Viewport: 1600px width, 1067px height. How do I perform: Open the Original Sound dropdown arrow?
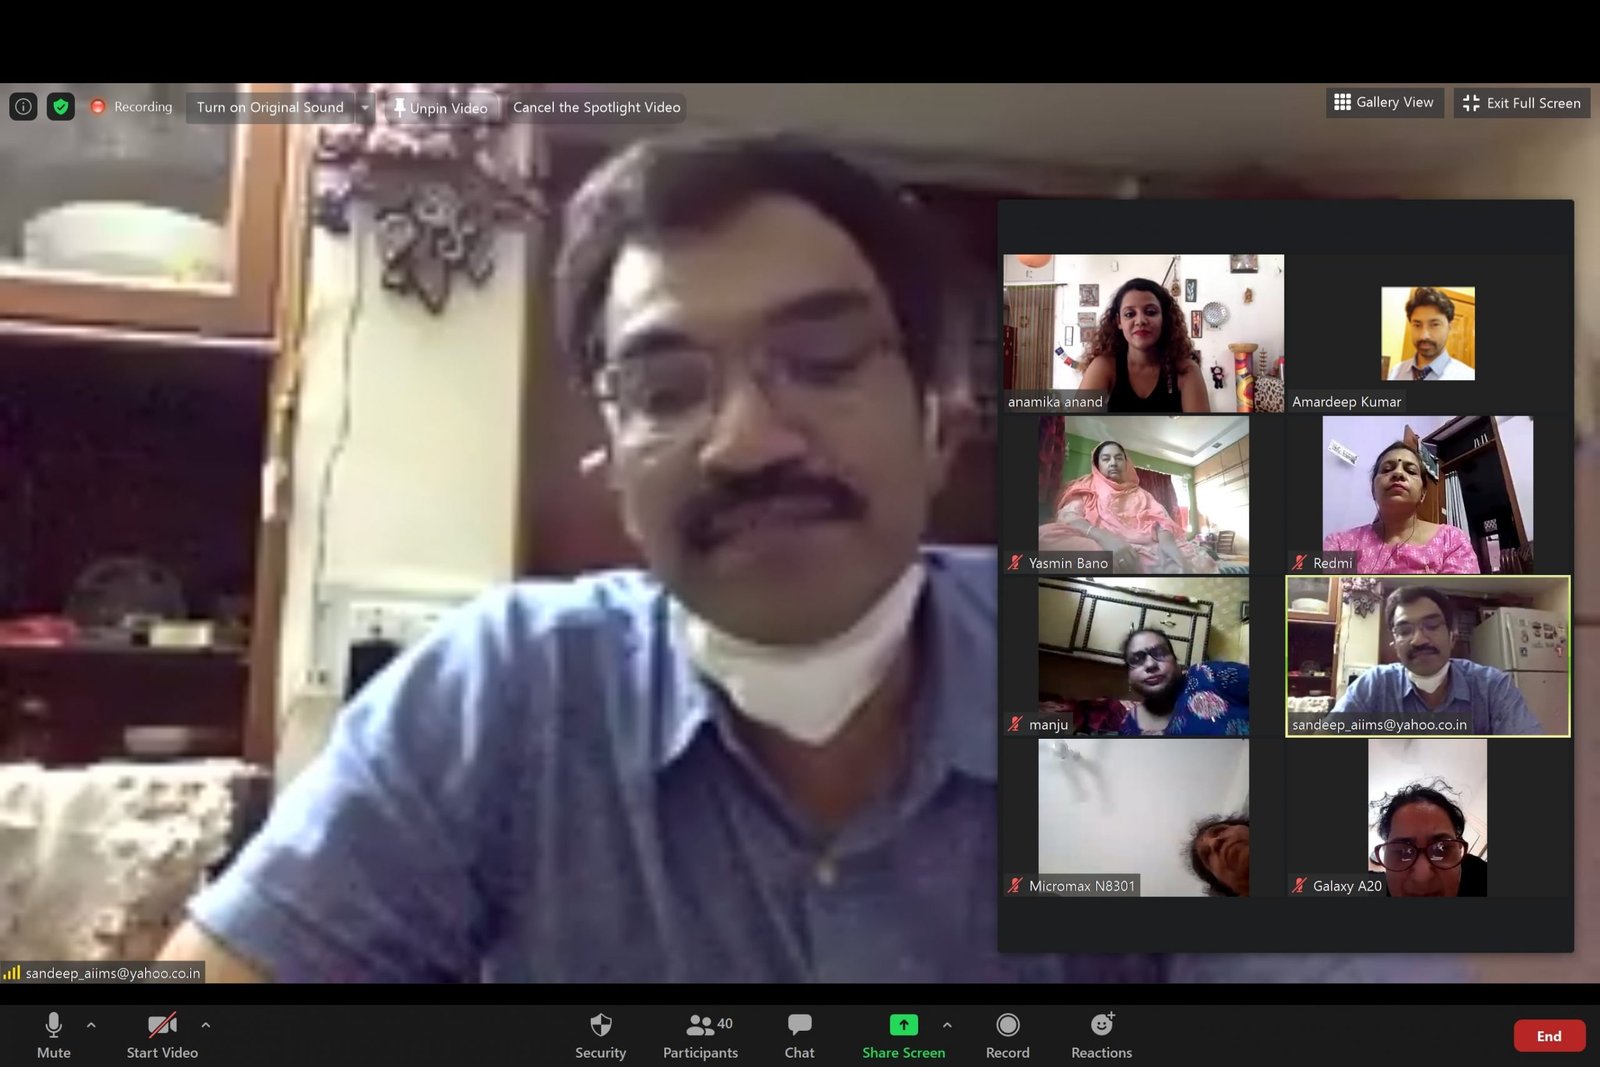tap(365, 107)
